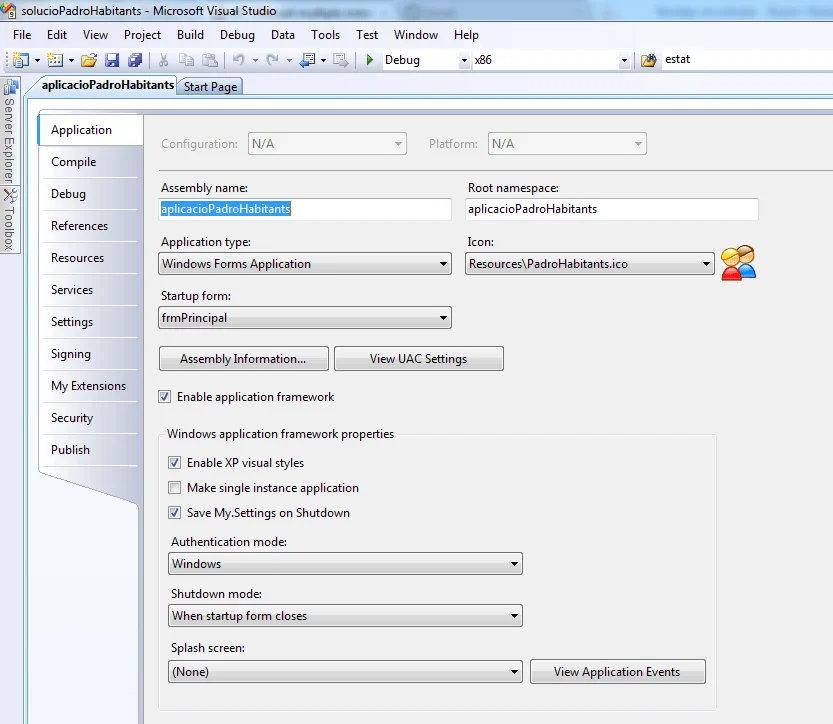The height and width of the screenshot is (724, 833).
Task: Click the Redo arrow icon
Action: click(273, 60)
